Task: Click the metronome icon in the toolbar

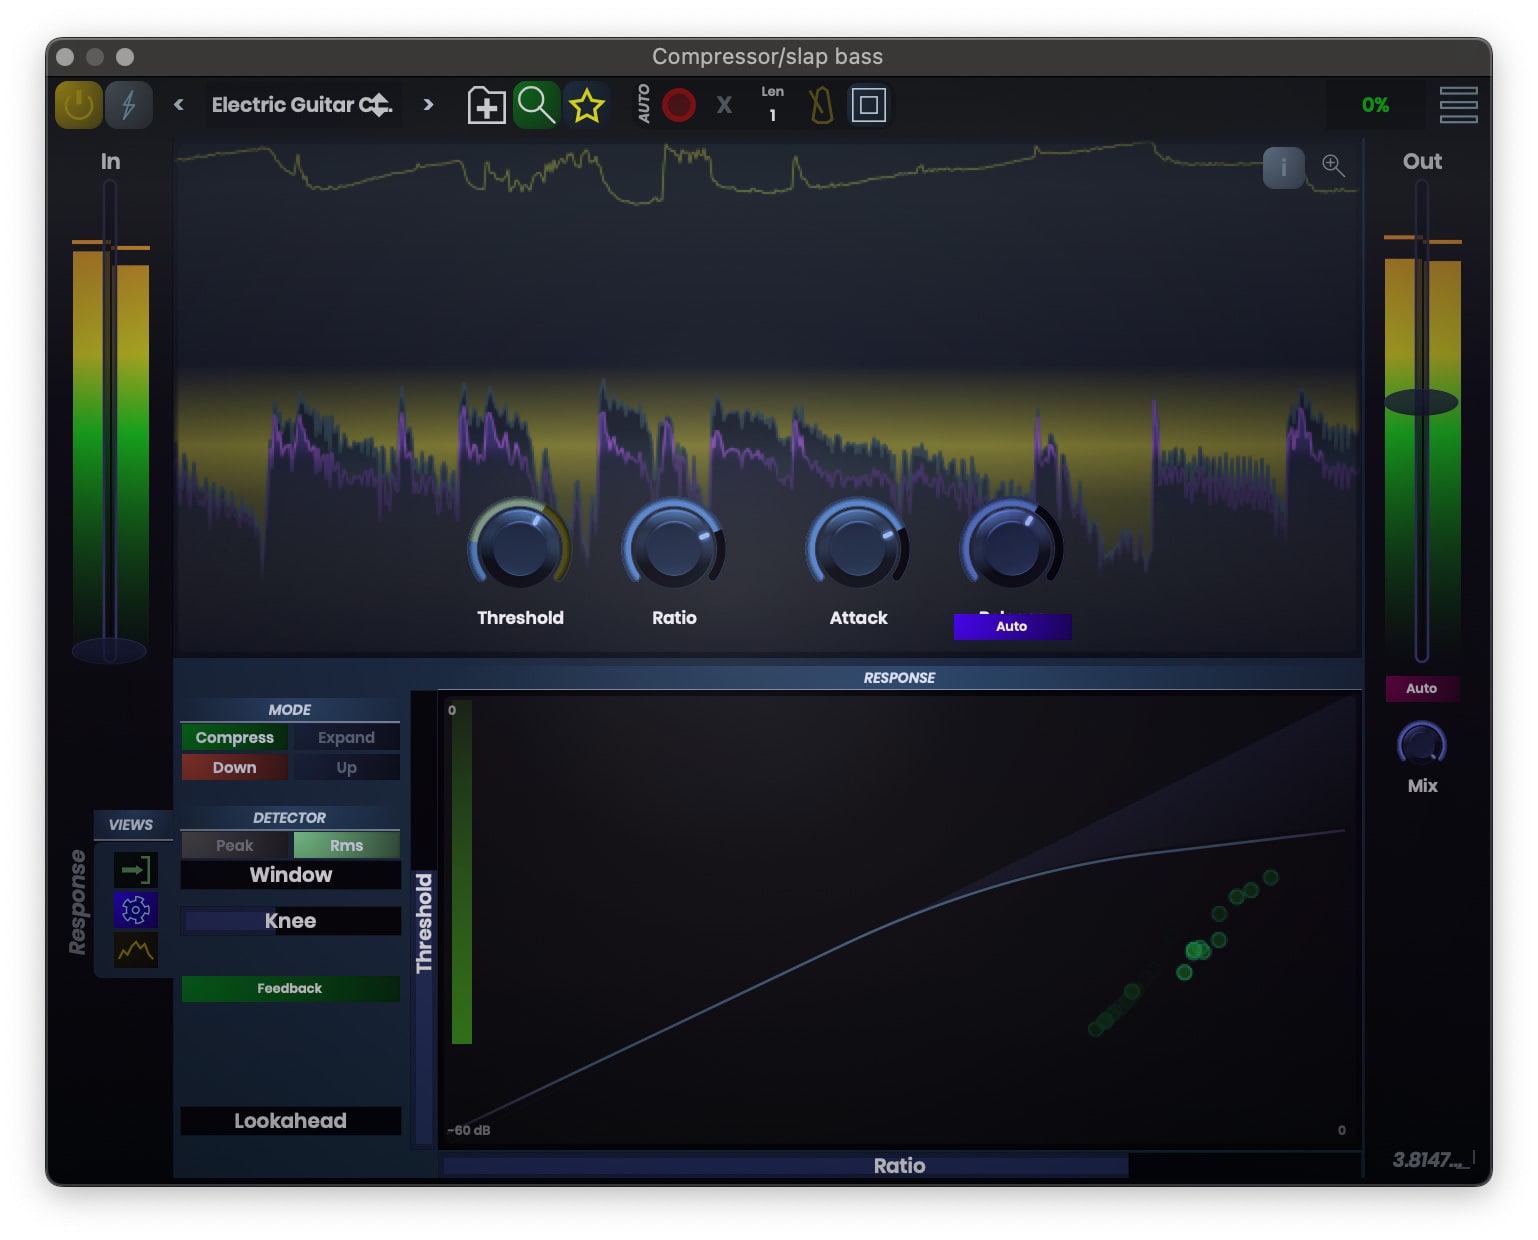Action: [821, 104]
